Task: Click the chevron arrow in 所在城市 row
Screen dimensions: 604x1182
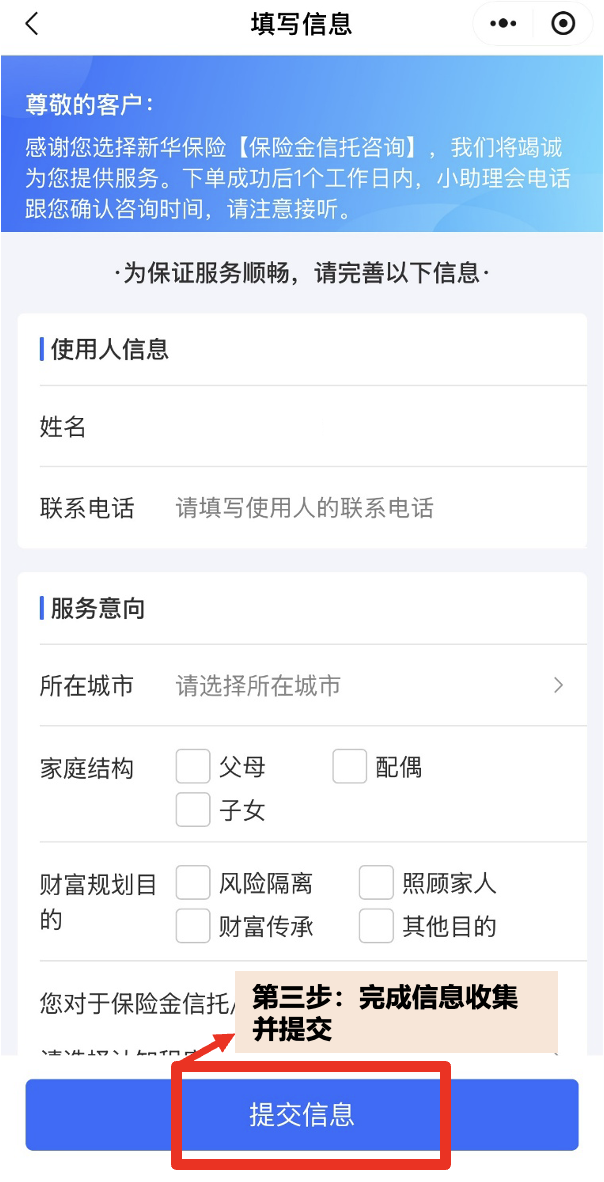Action: pyautogui.click(x=558, y=686)
